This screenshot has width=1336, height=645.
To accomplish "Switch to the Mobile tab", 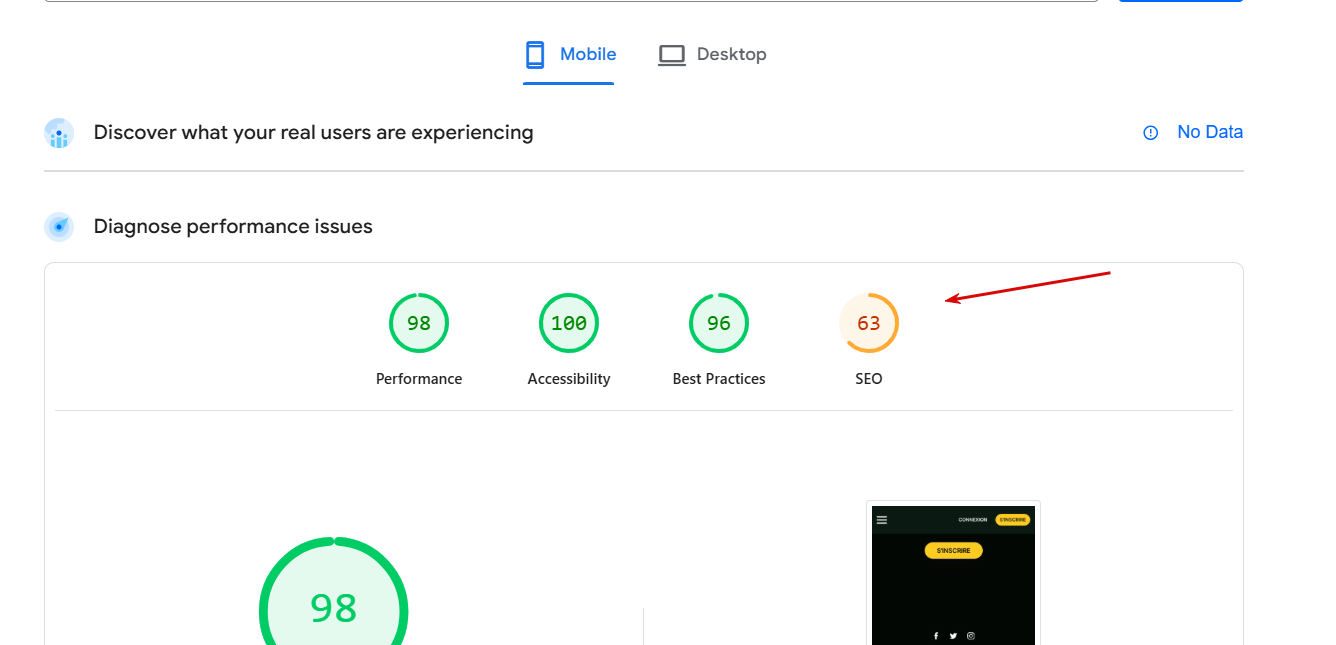I will (569, 55).
